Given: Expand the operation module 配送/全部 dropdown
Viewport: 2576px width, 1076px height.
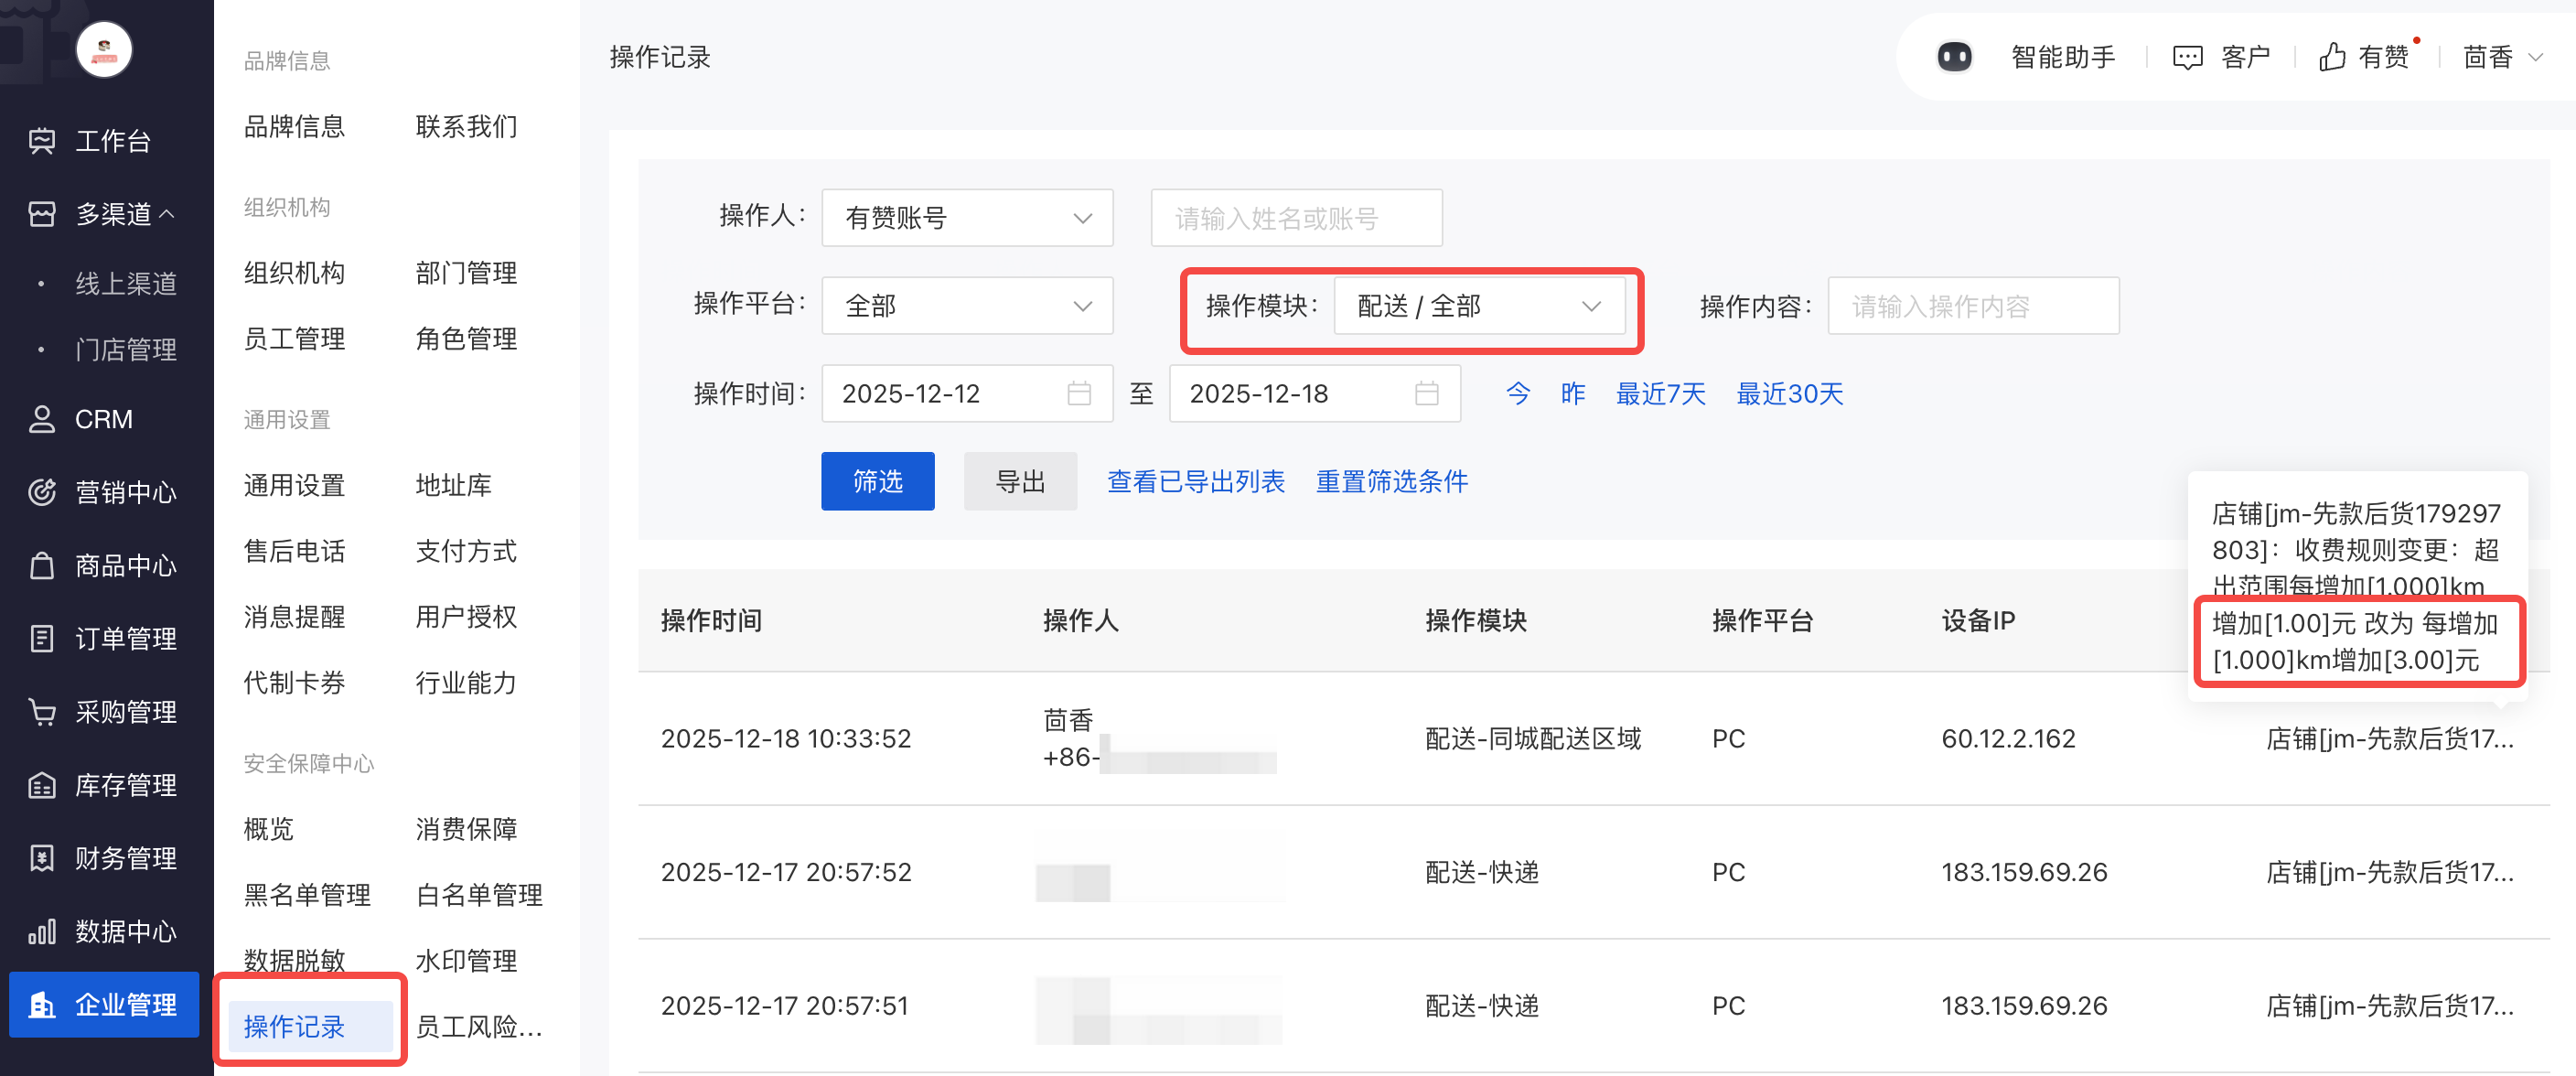Looking at the screenshot, I should [1478, 306].
